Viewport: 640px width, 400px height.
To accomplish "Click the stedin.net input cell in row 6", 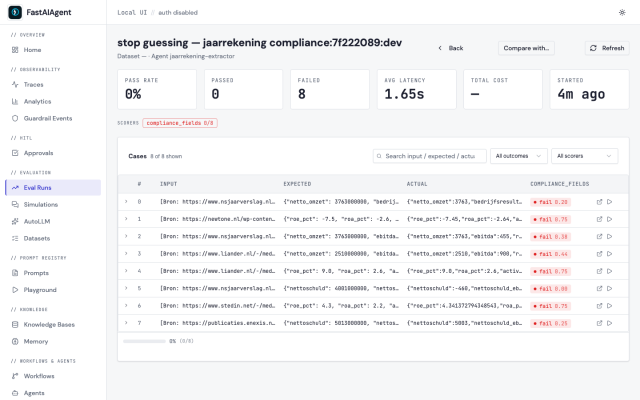I will [218, 306].
